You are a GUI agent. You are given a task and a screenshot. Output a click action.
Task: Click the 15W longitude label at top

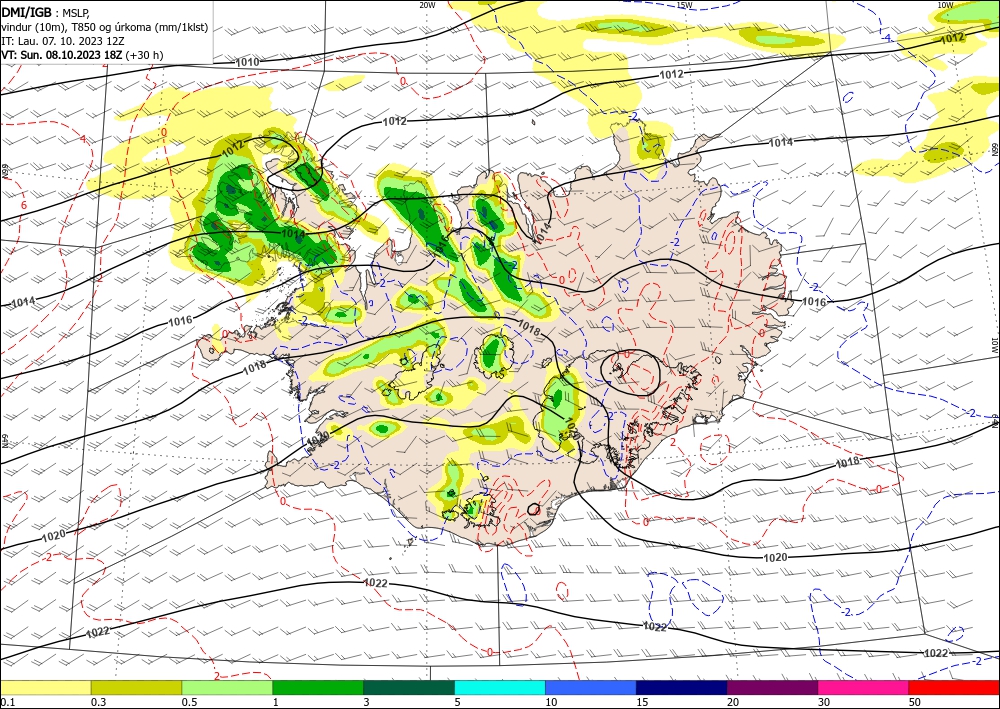point(684,5)
